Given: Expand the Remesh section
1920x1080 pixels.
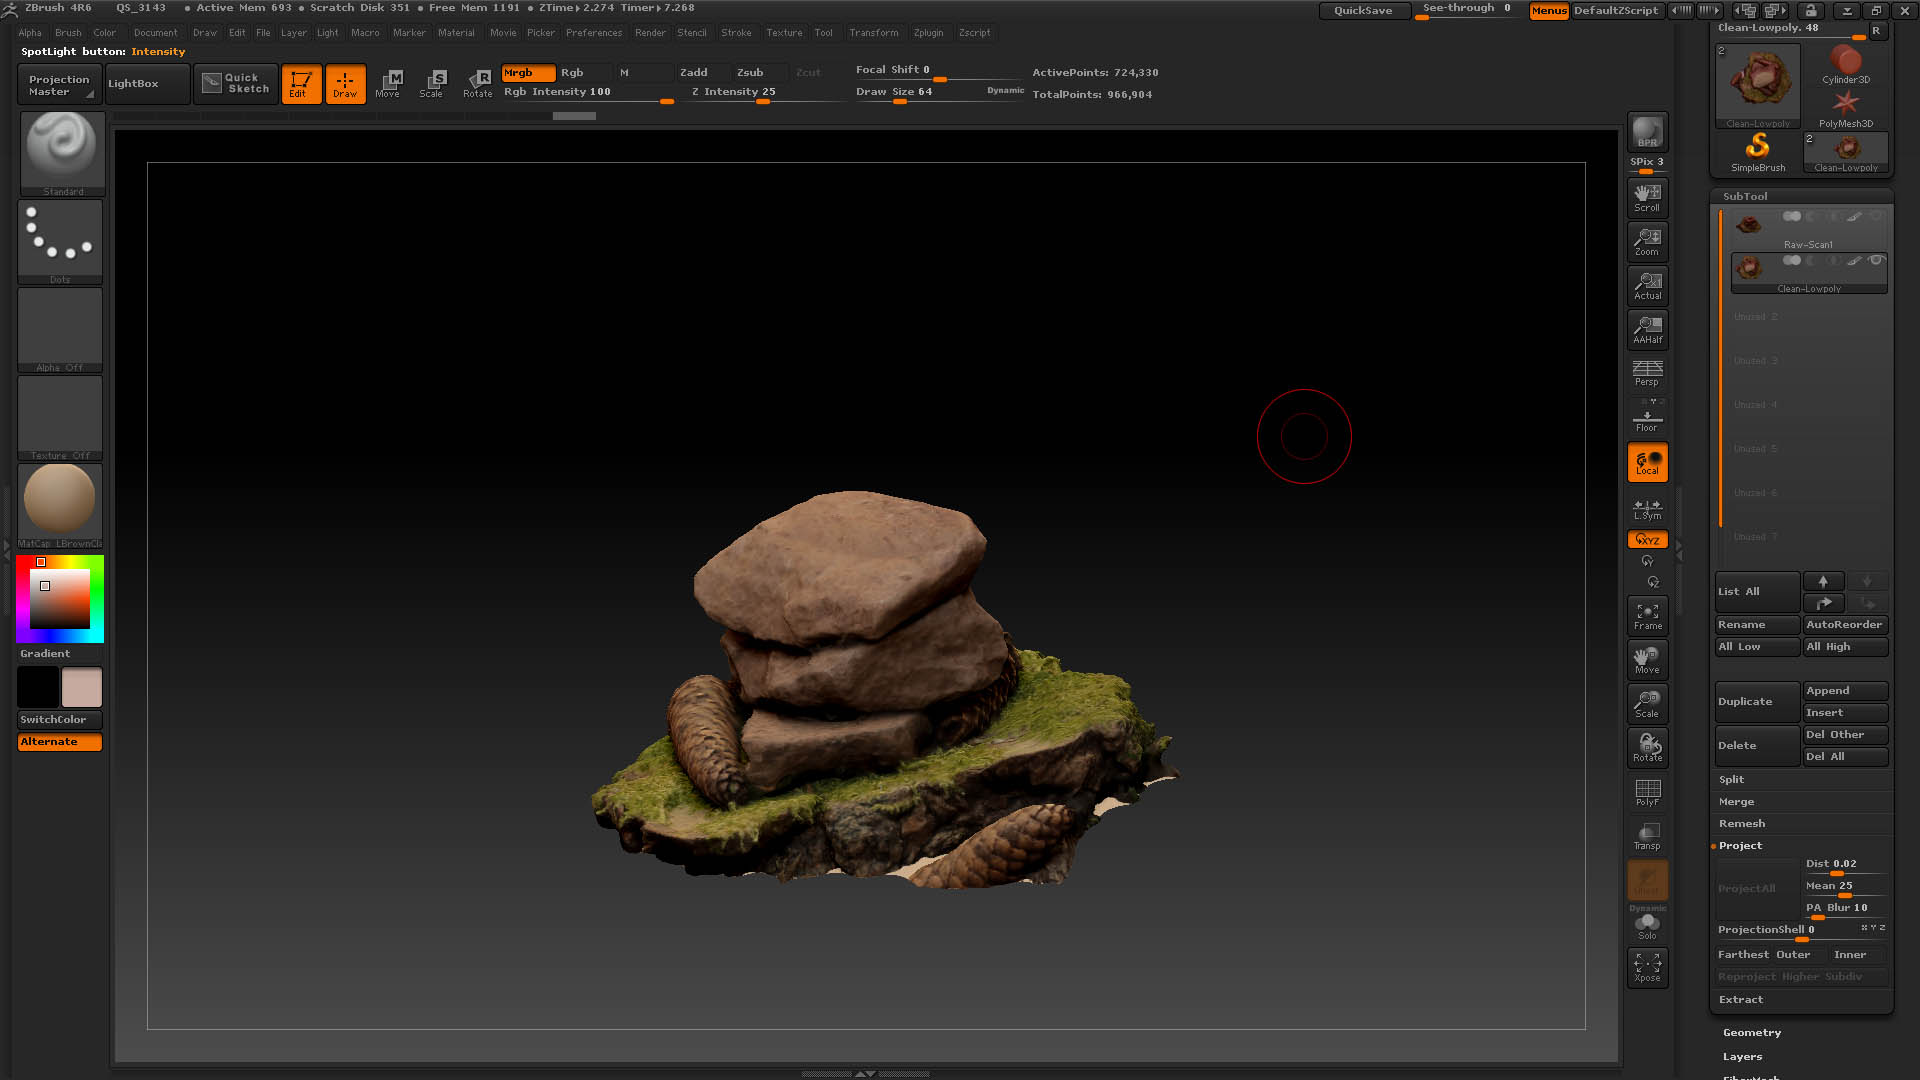Looking at the screenshot, I should pyautogui.click(x=1742, y=823).
